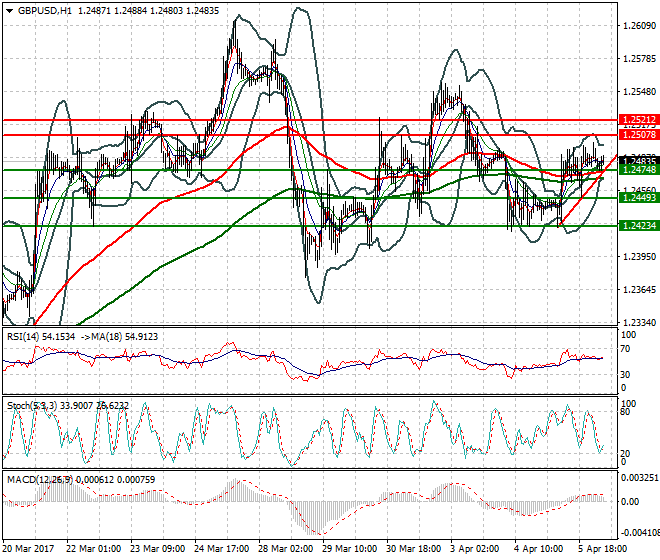Viewport: 660px width, 560px height.
Task: Click the 1.26090 price scale value
Action: [x=639, y=26]
